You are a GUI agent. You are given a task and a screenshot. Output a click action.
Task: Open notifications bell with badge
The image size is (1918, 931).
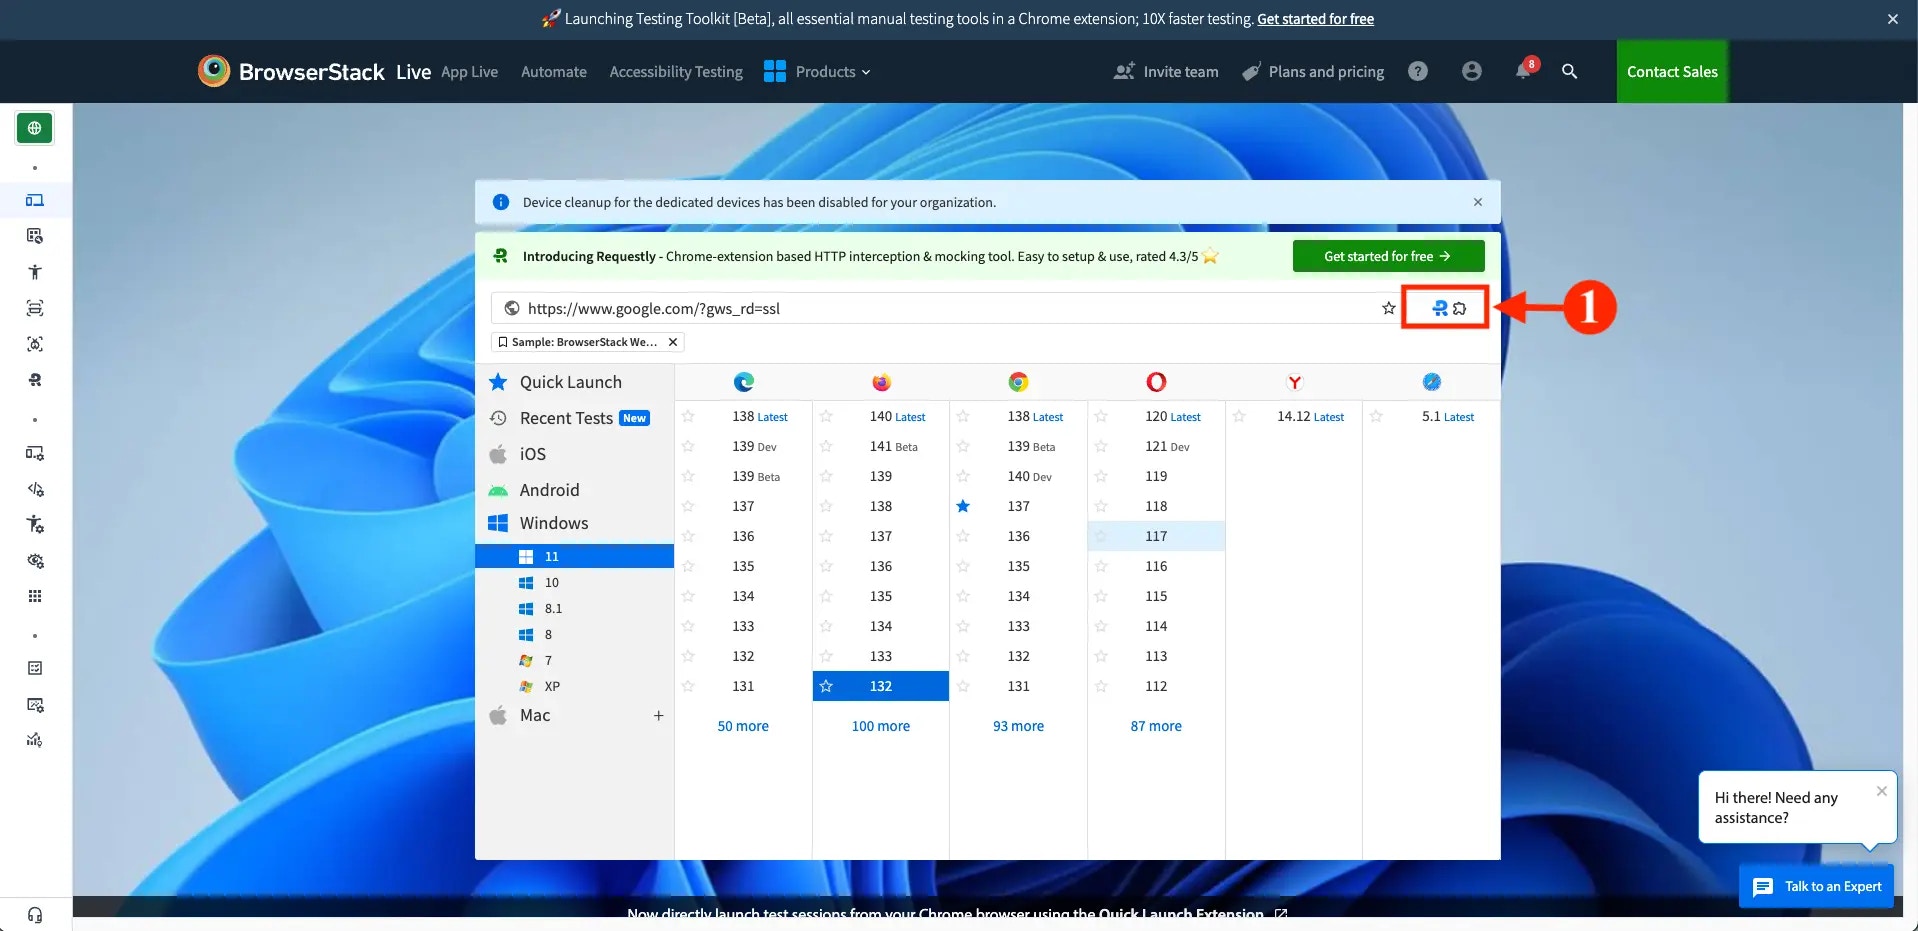[1524, 69]
